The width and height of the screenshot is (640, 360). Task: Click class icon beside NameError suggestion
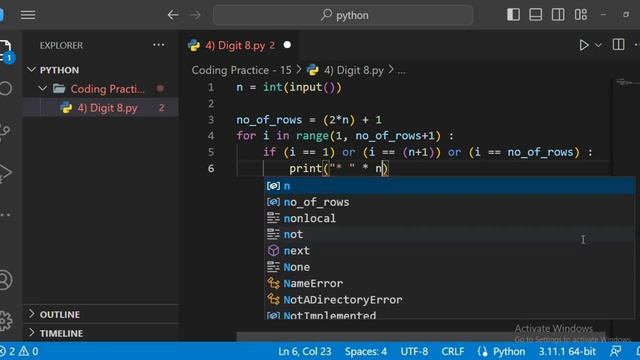[x=273, y=283]
